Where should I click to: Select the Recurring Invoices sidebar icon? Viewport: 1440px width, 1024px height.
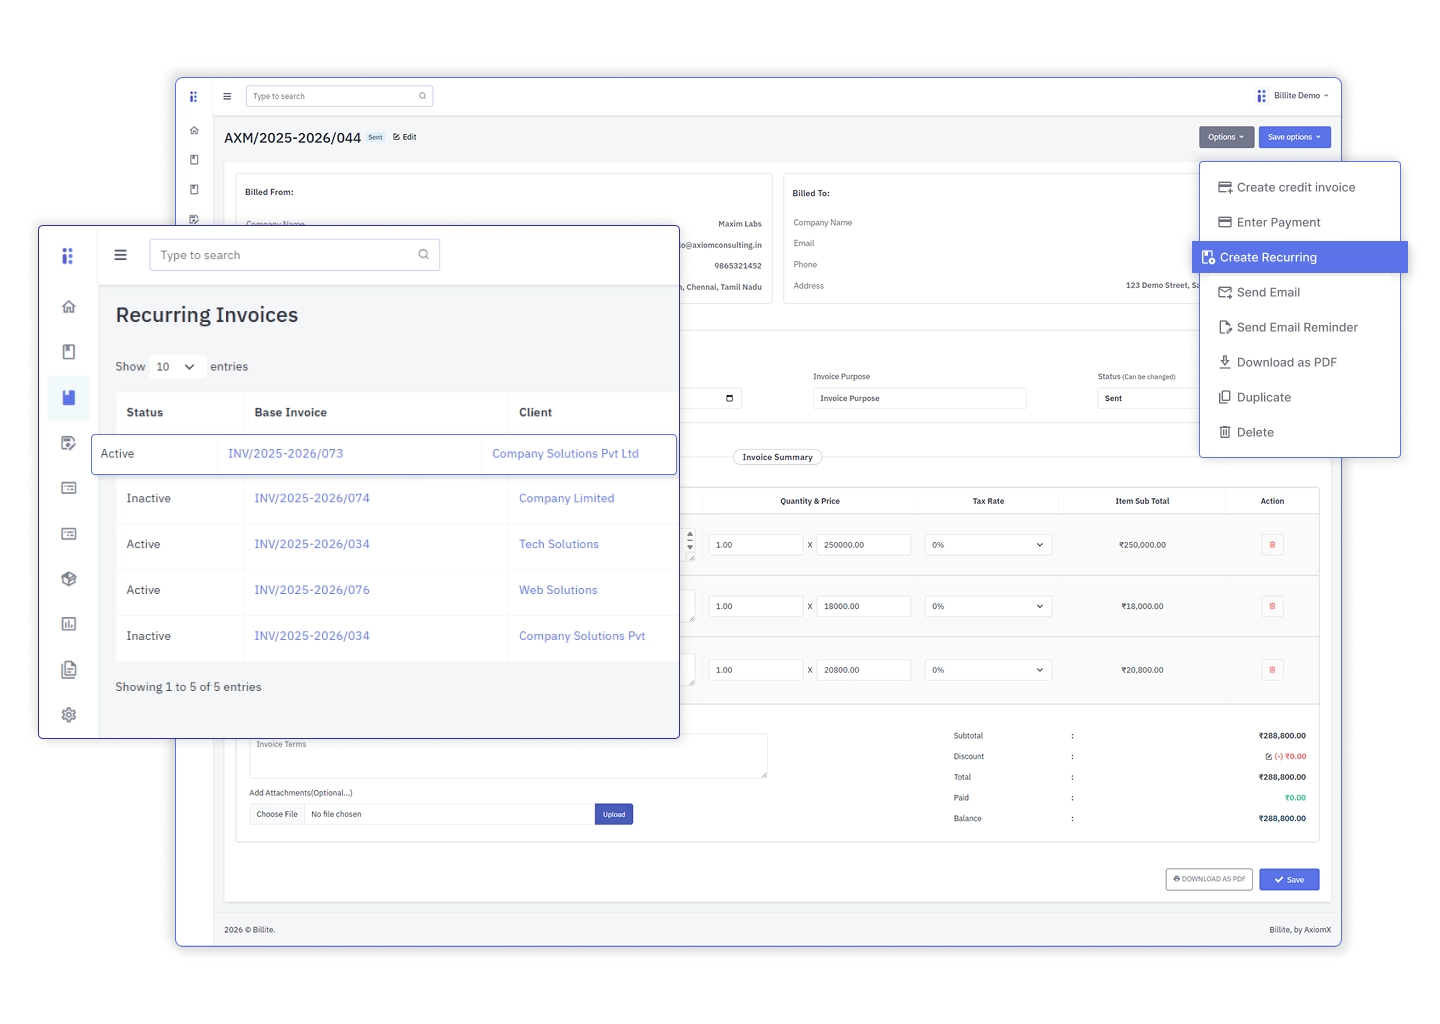coord(68,397)
